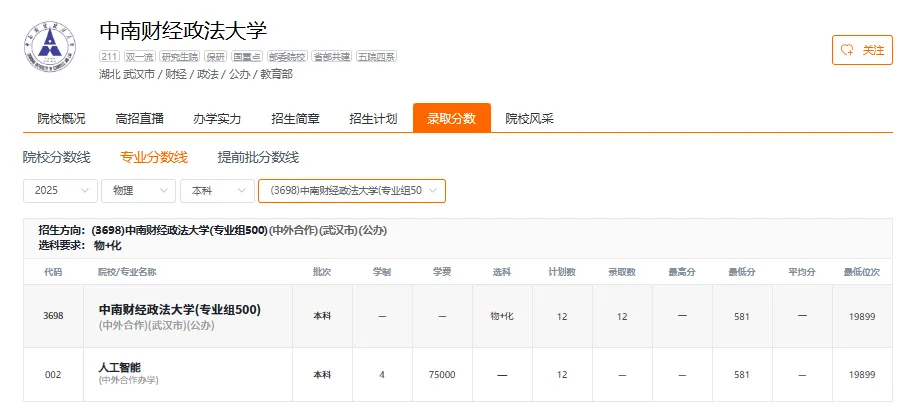This screenshot has width=909, height=417.
Task: Click the 双一流 tag
Action: [x=139, y=56]
